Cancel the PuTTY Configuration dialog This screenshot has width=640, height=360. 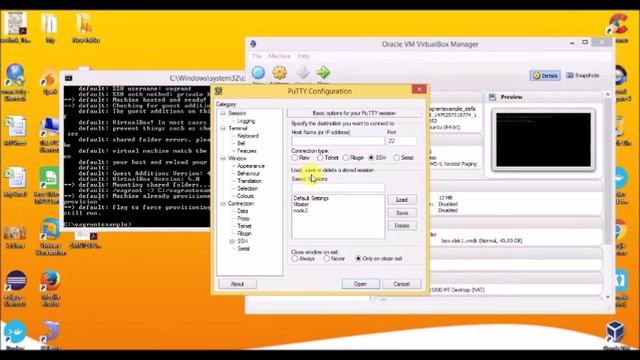click(401, 284)
